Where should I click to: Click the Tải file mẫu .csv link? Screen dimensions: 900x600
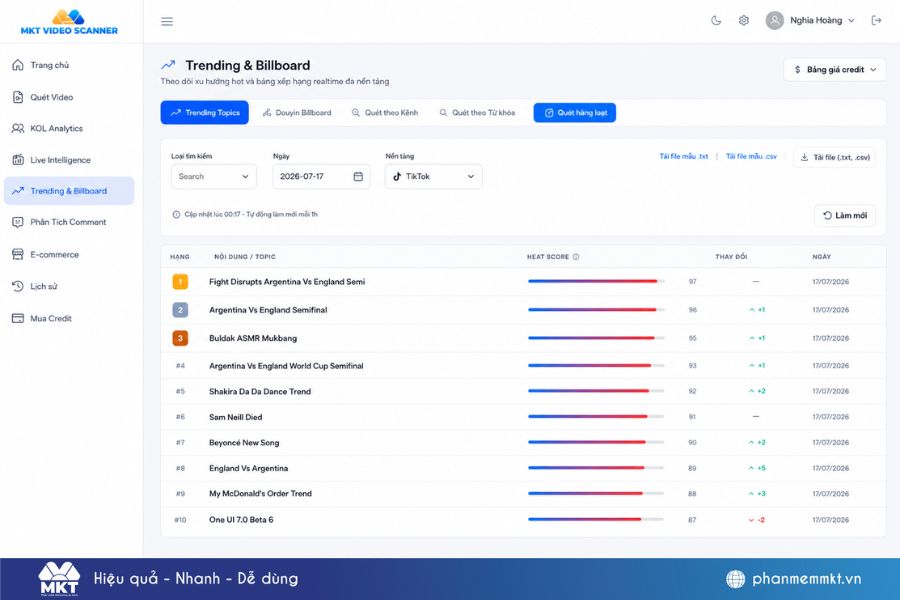click(751, 156)
